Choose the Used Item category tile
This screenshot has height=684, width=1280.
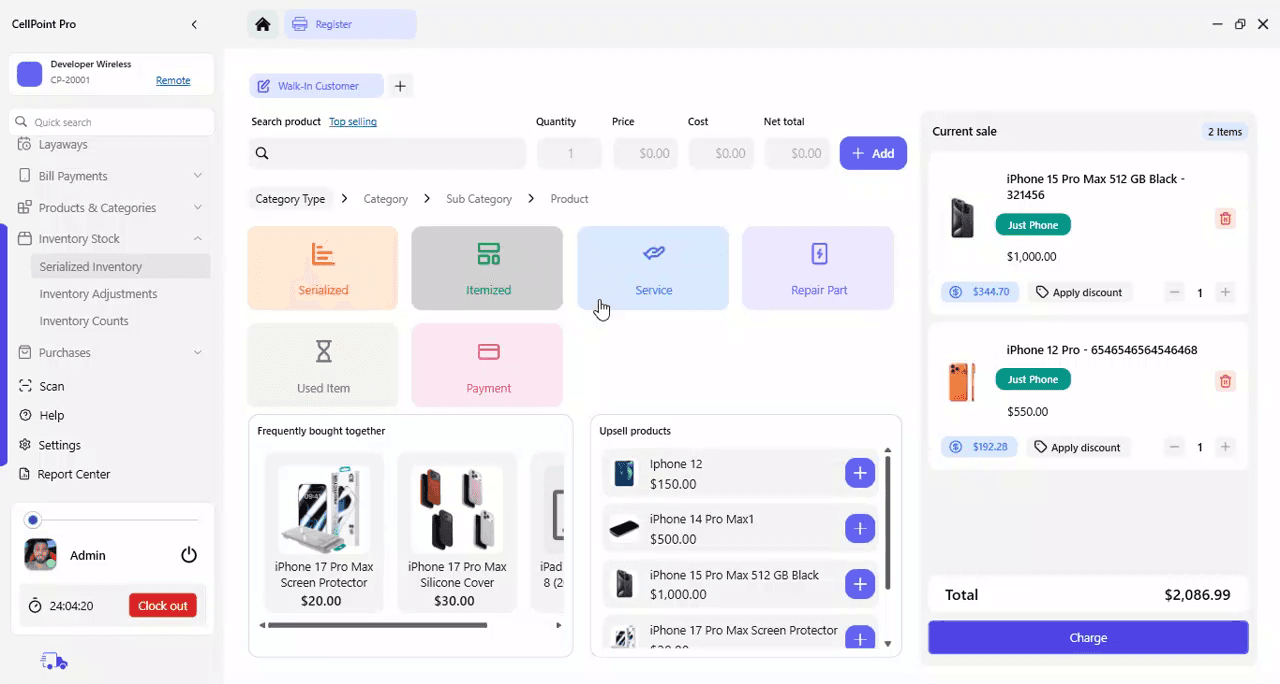tap(323, 365)
